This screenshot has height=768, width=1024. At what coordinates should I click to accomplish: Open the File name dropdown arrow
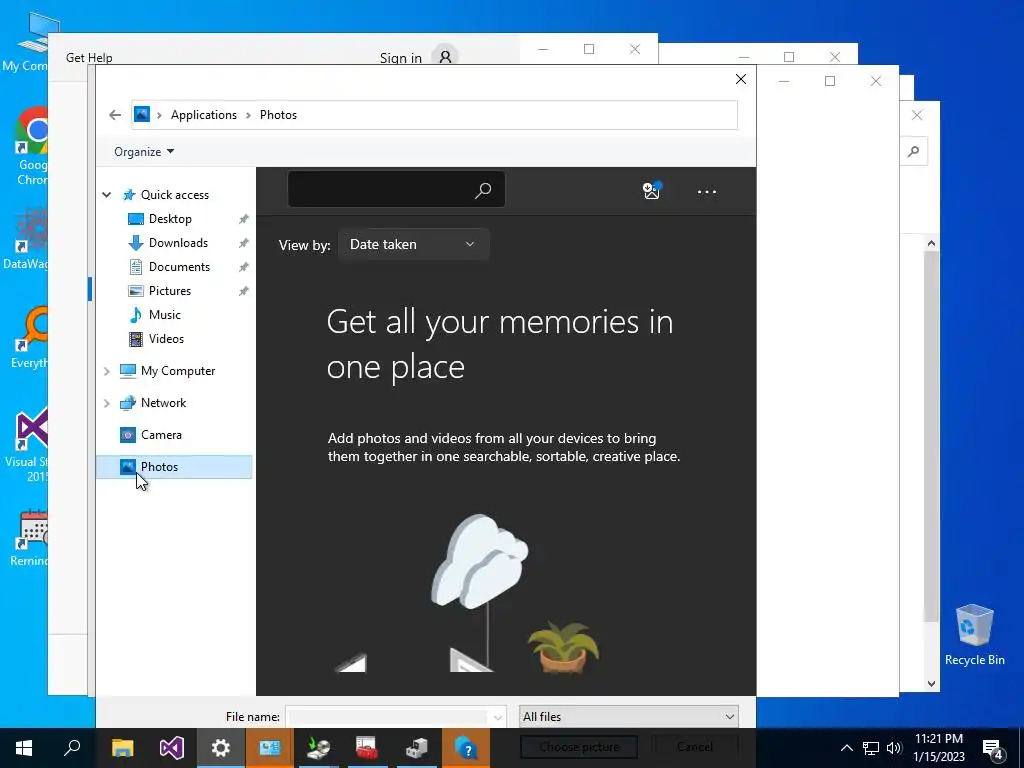pos(498,717)
